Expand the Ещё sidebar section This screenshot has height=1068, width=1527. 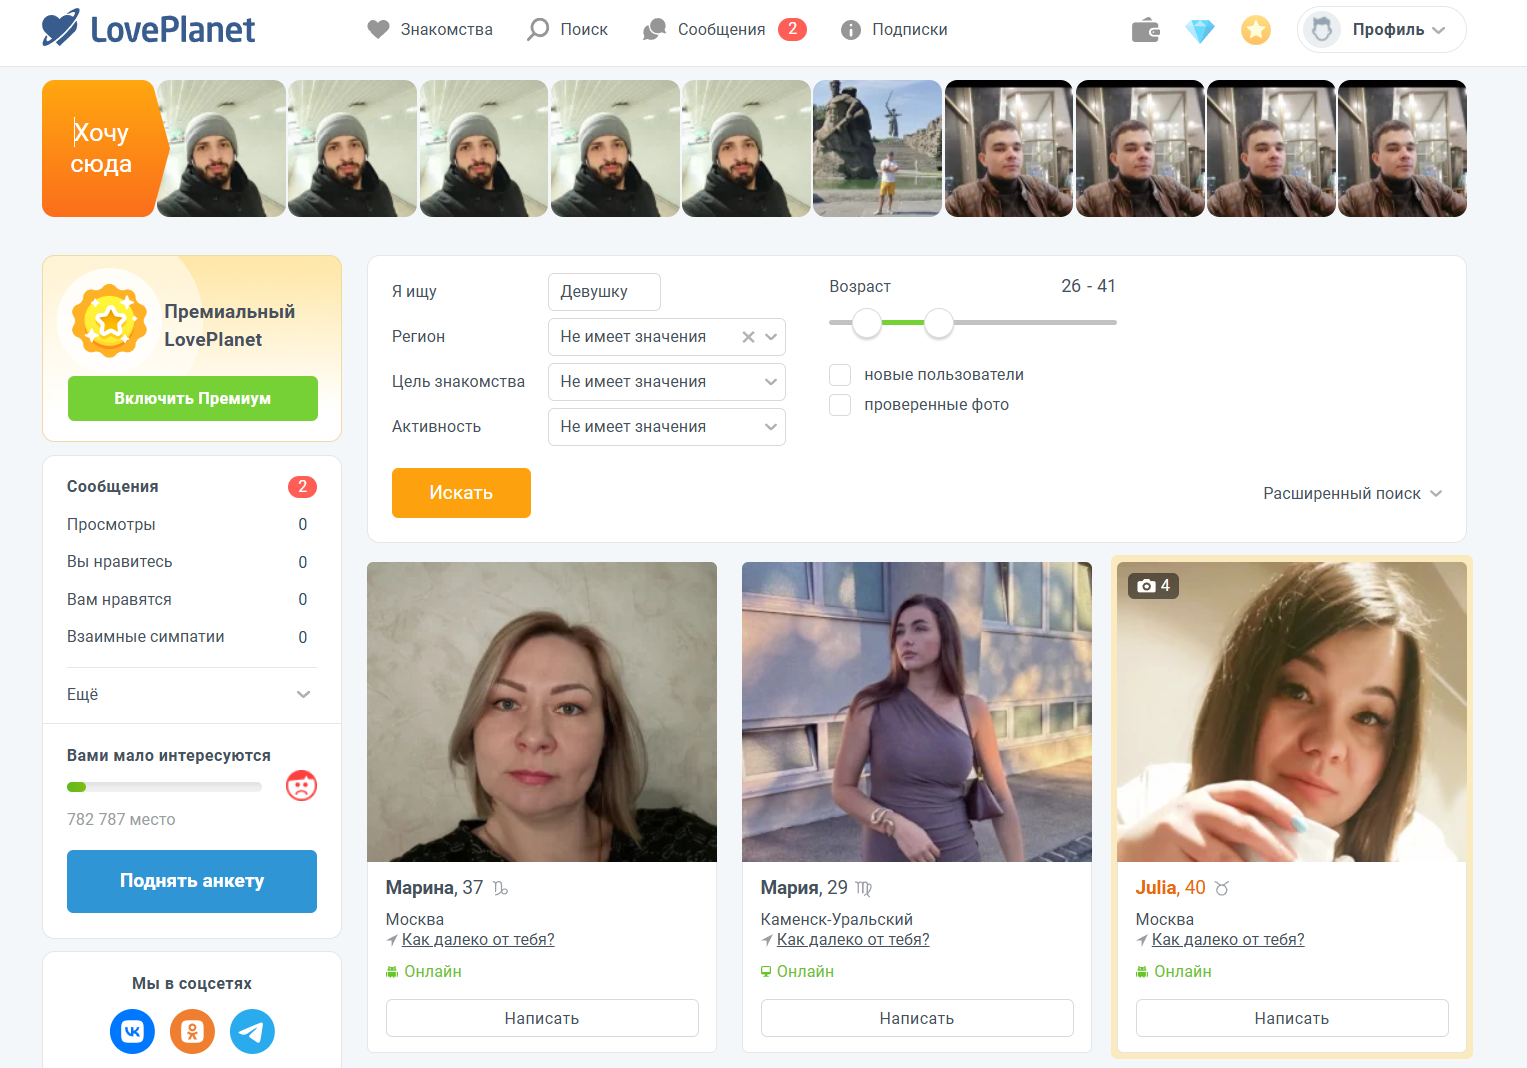[189, 695]
